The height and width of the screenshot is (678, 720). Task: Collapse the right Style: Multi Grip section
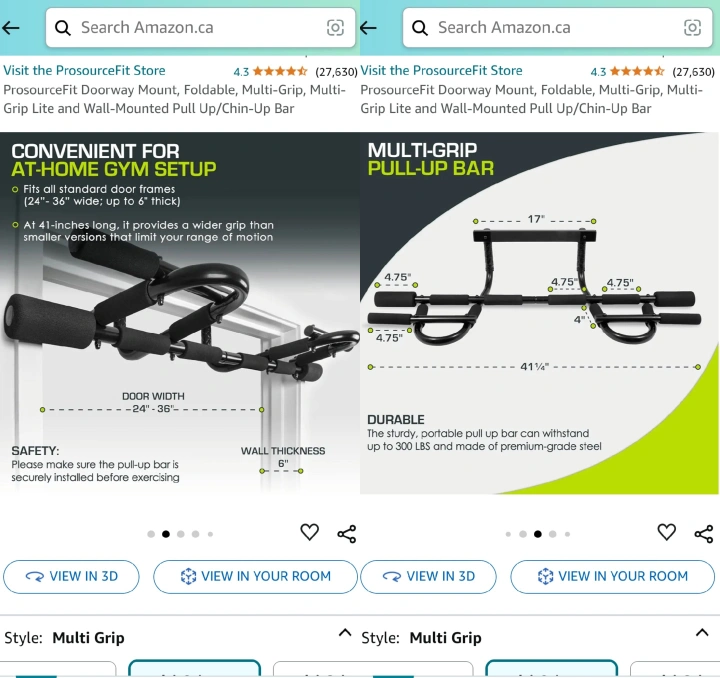pos(702,633)
